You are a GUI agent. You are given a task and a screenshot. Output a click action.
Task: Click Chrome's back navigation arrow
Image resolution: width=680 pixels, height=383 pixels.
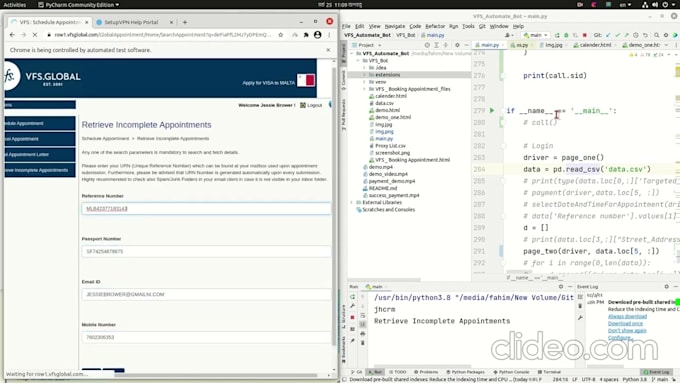point(12,35)
